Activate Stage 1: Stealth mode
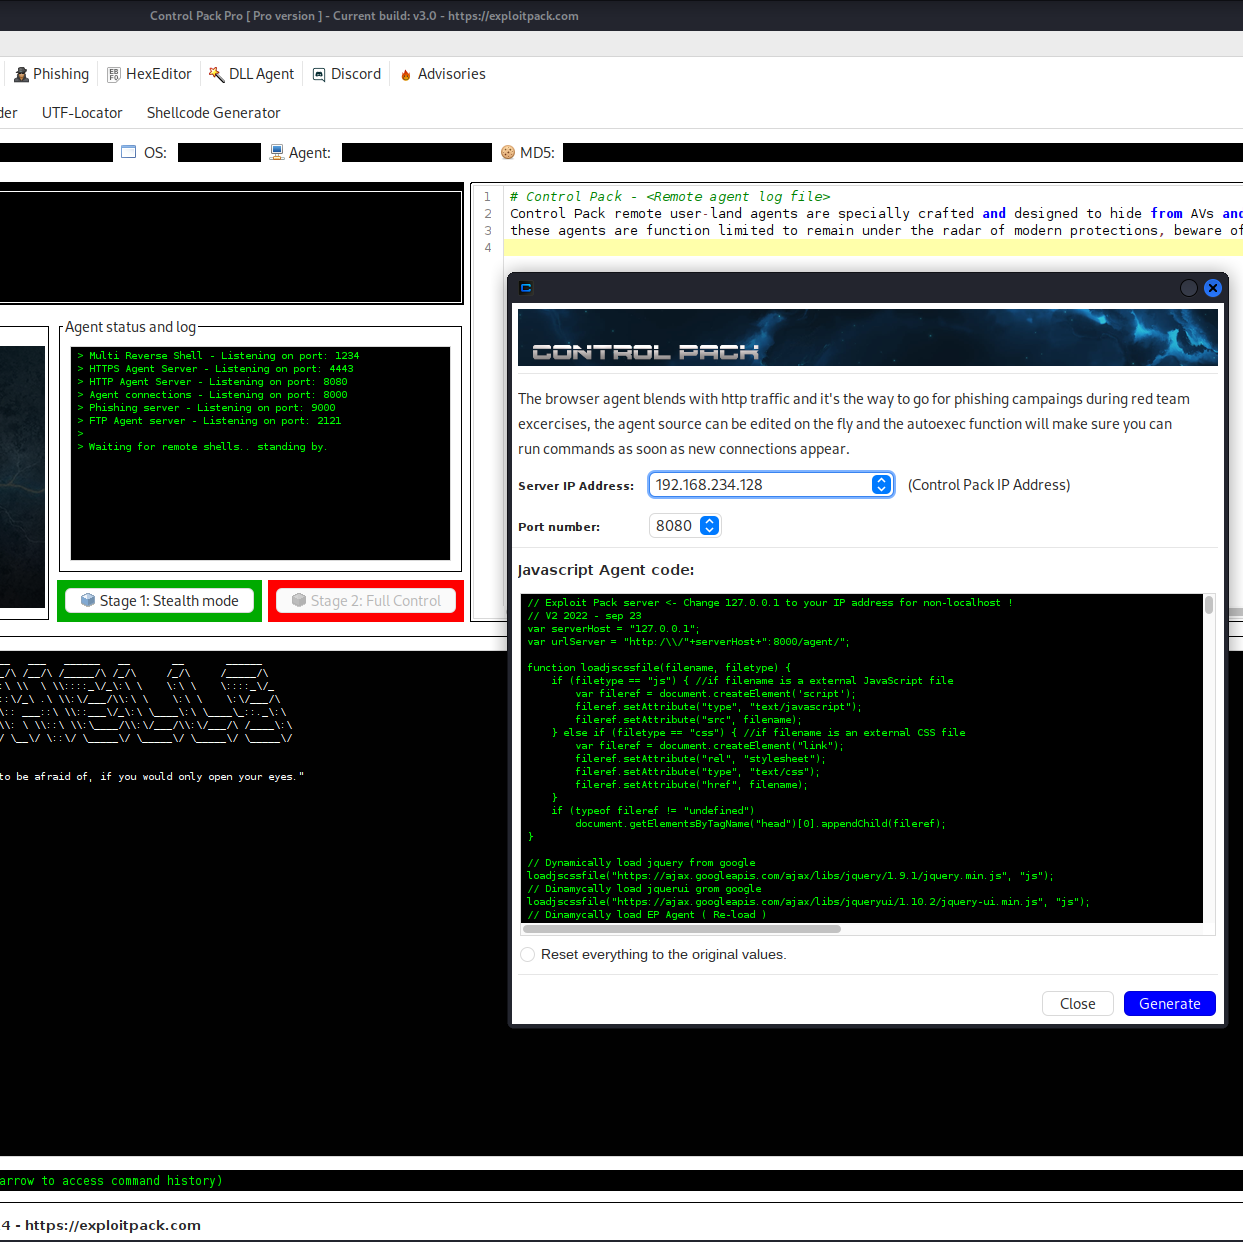Image resolution: width=1243 pixels, height=1242 pixels. (159, 601)
